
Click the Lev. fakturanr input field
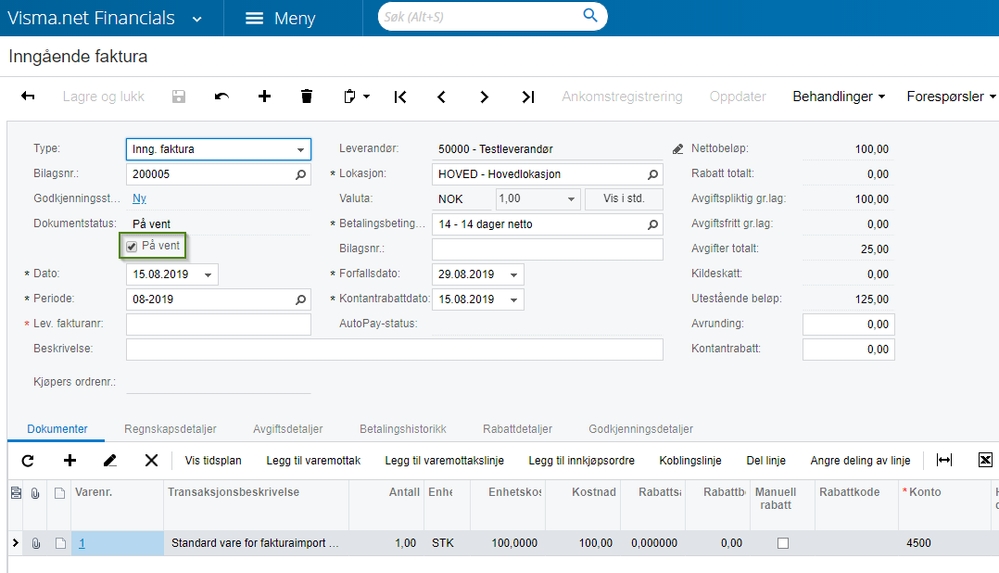pyautogui.click(x=218, y=324)
